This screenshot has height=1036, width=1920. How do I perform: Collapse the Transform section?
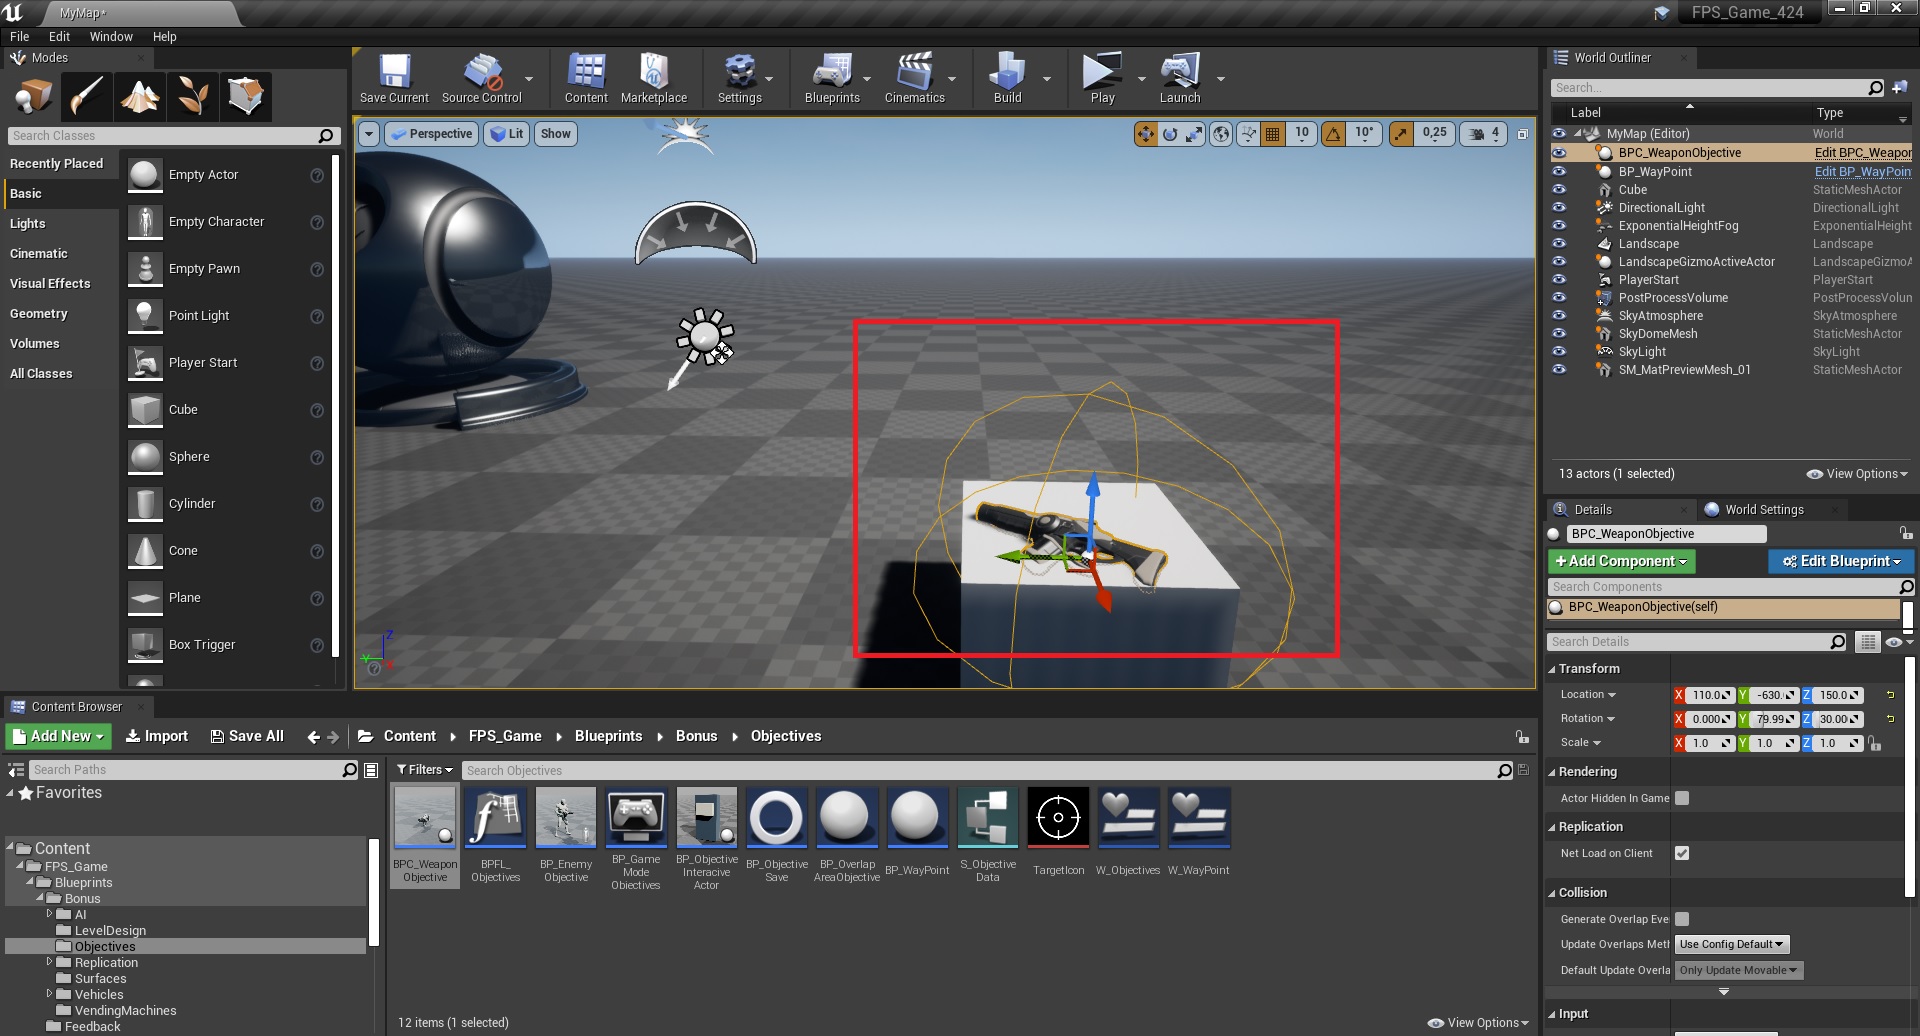click(1588, 669)
